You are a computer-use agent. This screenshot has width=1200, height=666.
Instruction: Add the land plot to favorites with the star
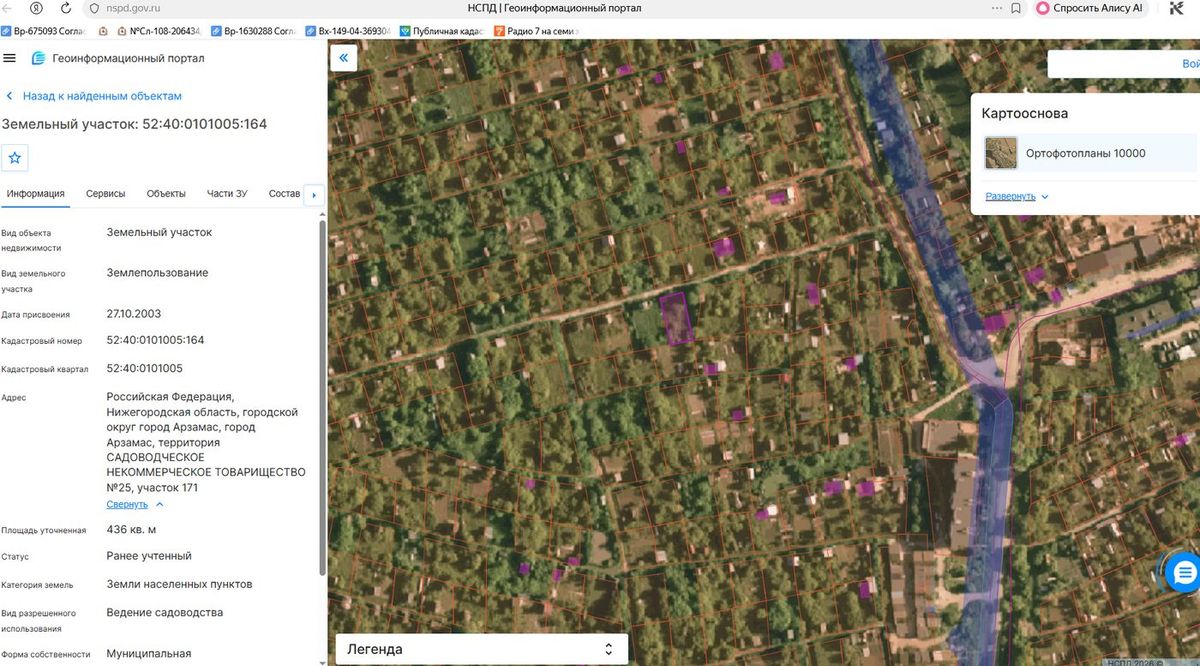[x=15, y=158]
